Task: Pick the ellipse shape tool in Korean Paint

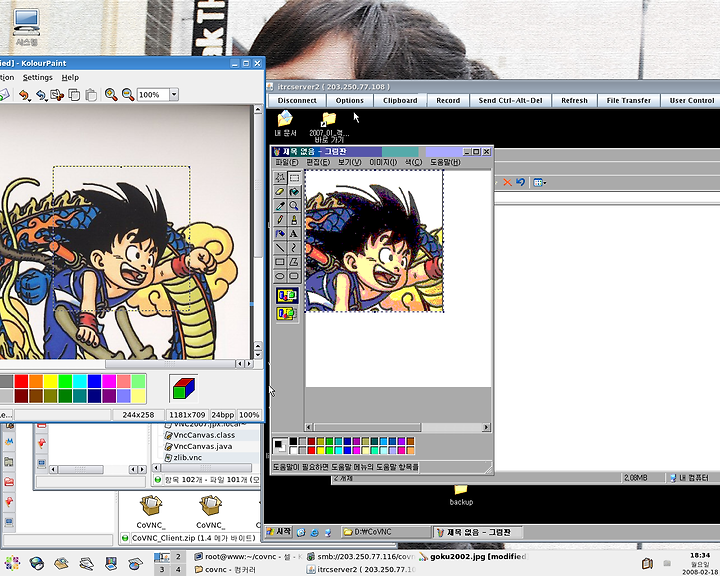Action: coord(280,276)
